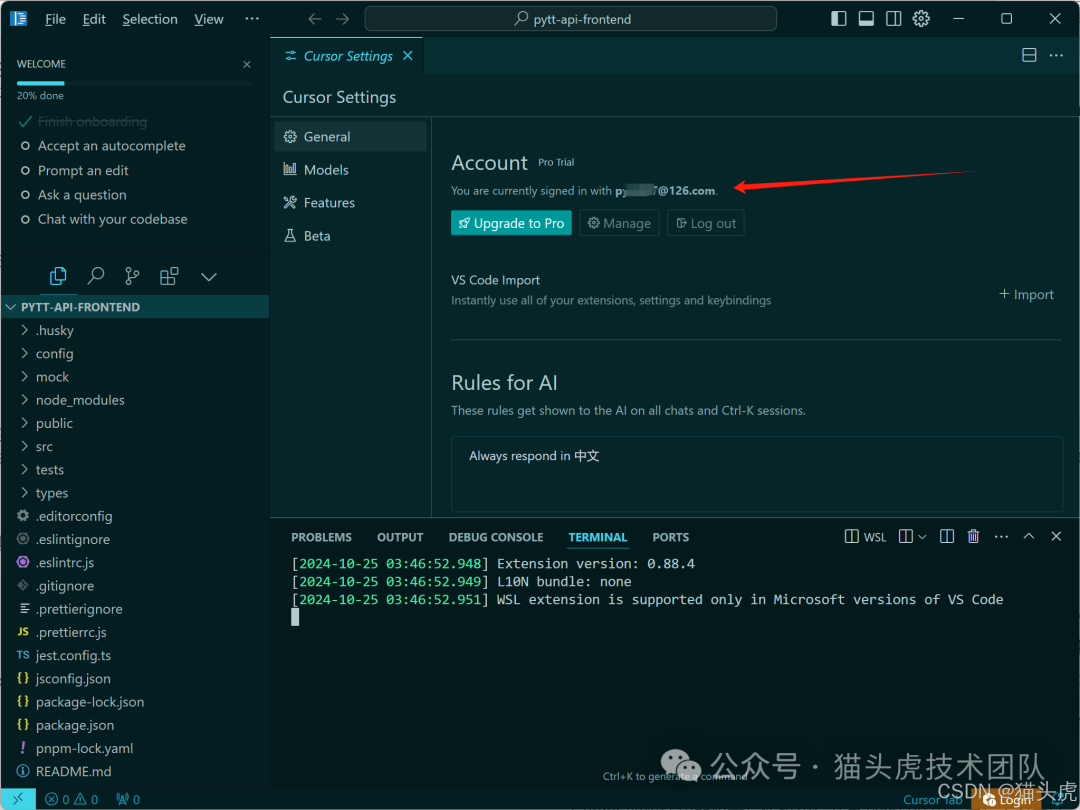The width and height of the screenshot is (1080, 810).
Task: Toggle secondary sidebar layout icon
Action: click(893, 19)
